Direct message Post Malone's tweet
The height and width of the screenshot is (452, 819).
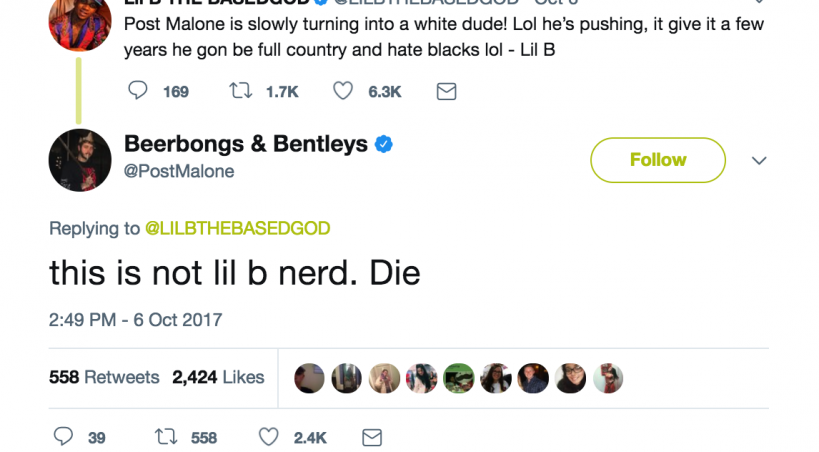click(x=372, y=437)
